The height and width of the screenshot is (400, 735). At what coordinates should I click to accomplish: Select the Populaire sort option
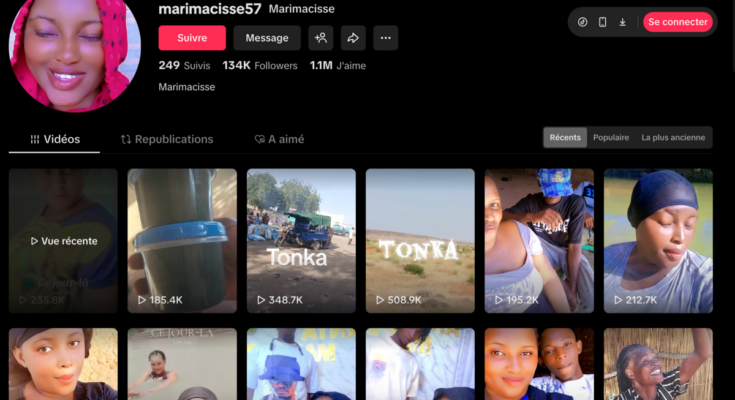(611, 137)
